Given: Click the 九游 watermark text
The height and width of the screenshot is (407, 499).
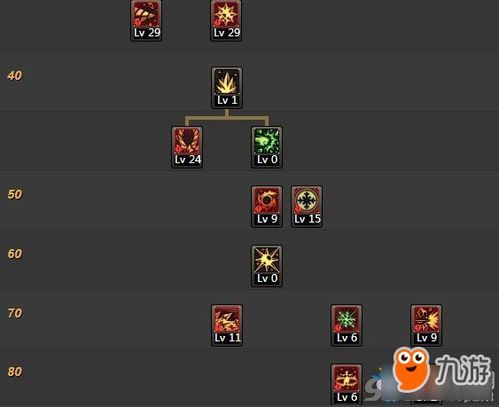Looking at the screenshot, I should click(x=463, y=369).
